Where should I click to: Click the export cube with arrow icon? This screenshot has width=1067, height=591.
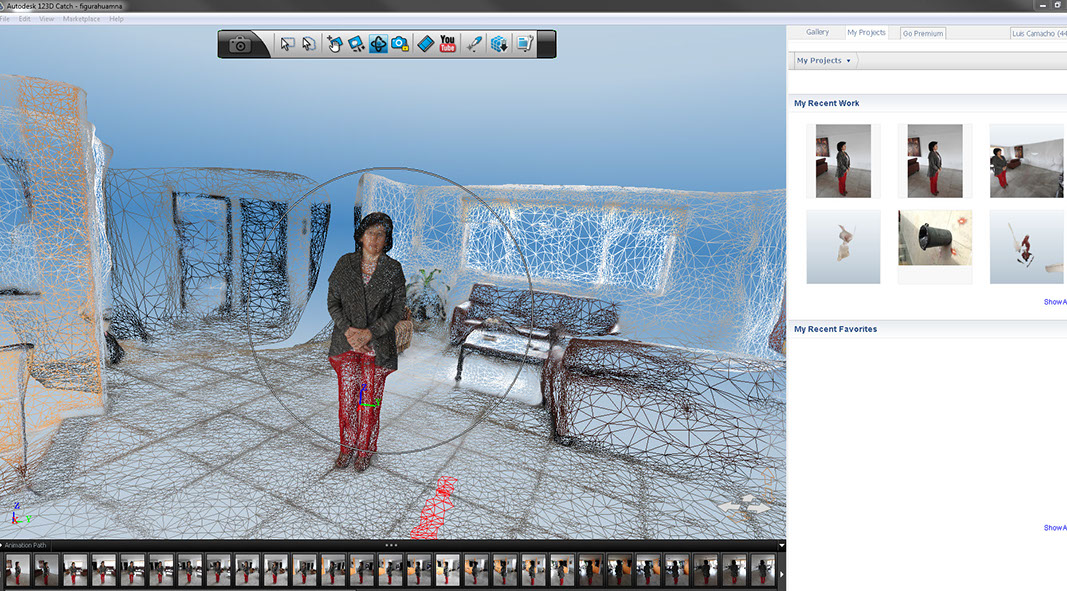click(499, 44)
